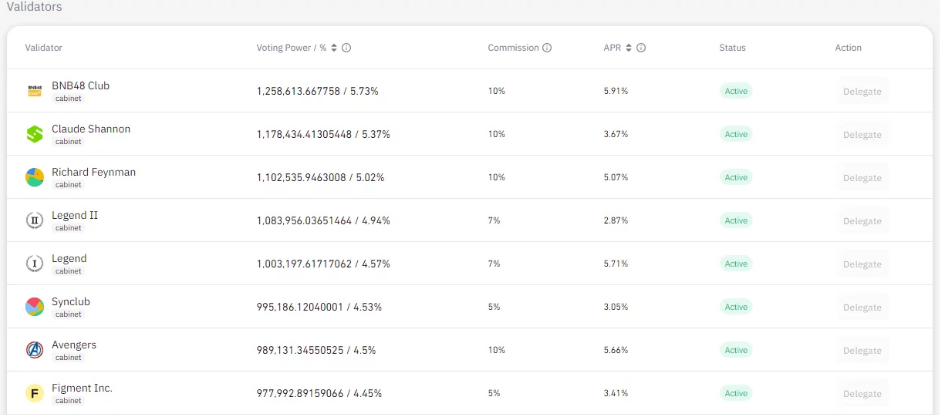Image resolution: width=940 pixels, height=415 pixels.
Task: Delegate to Avengers
Action: pos(862,351)
